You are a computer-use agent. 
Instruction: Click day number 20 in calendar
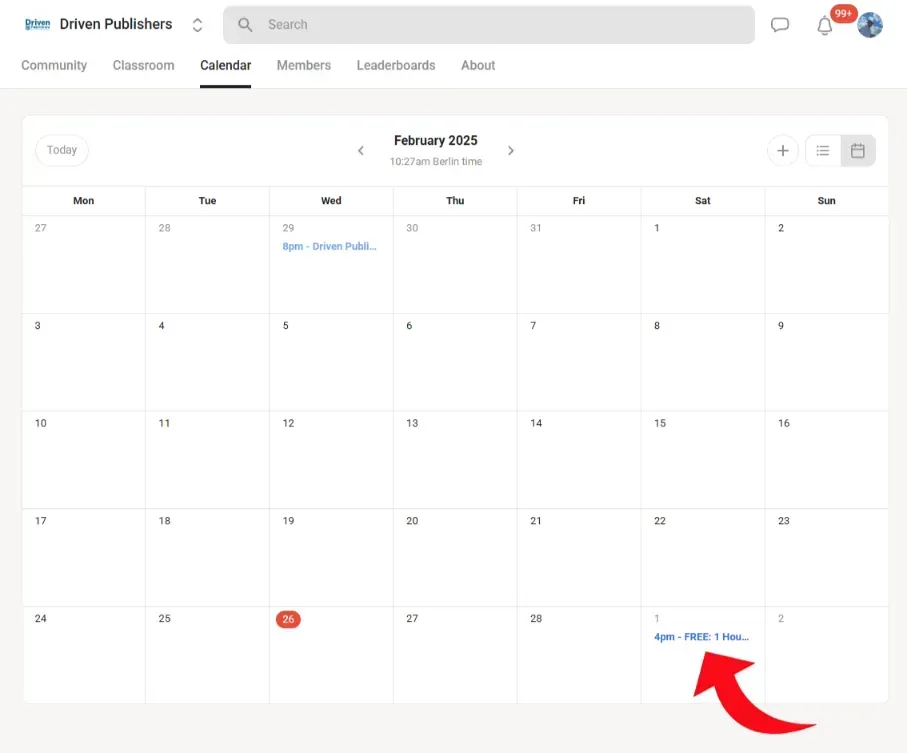[412, 521]
